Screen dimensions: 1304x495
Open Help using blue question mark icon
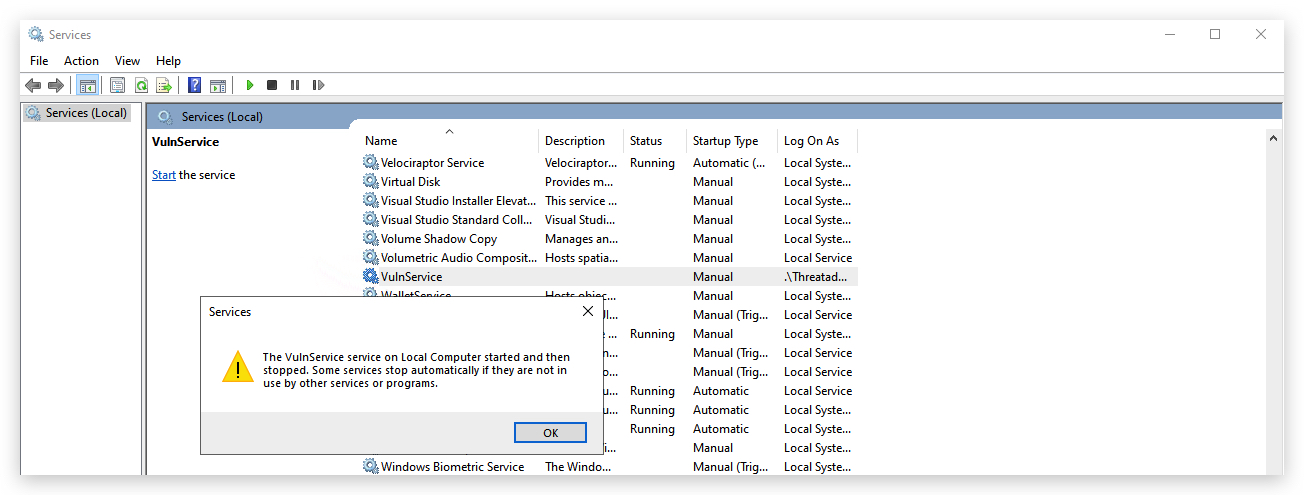[x=195, y=86]
